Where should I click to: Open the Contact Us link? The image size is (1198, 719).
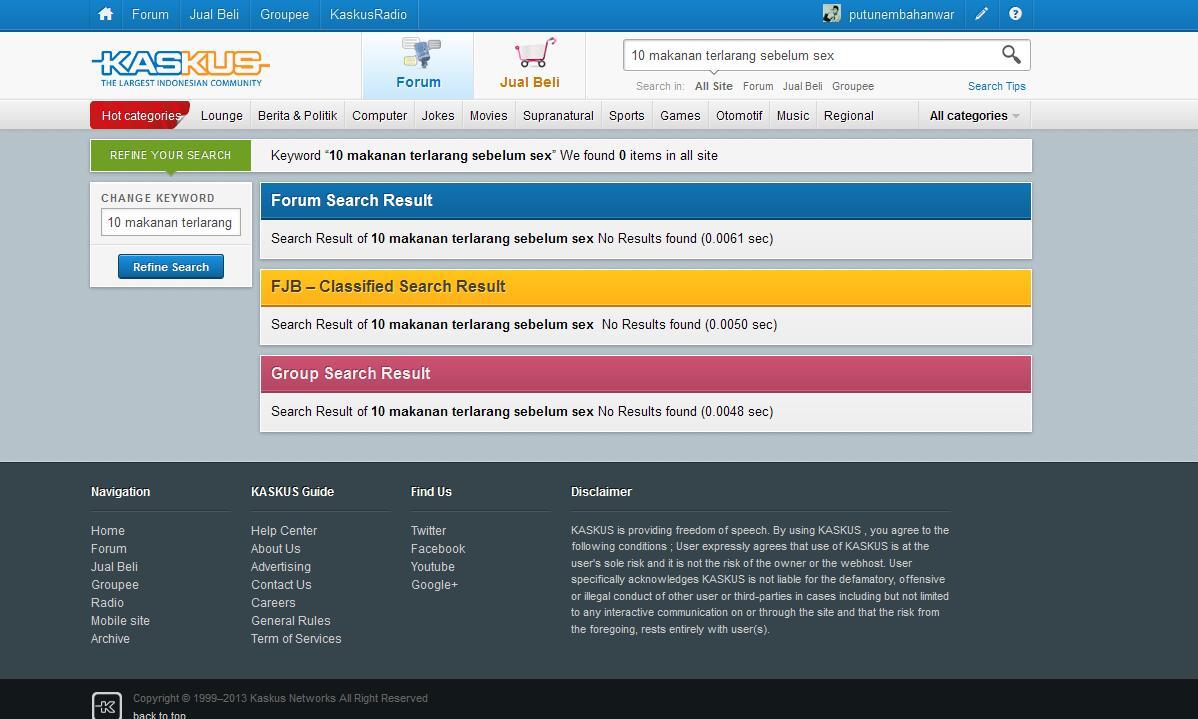(281, 585)
